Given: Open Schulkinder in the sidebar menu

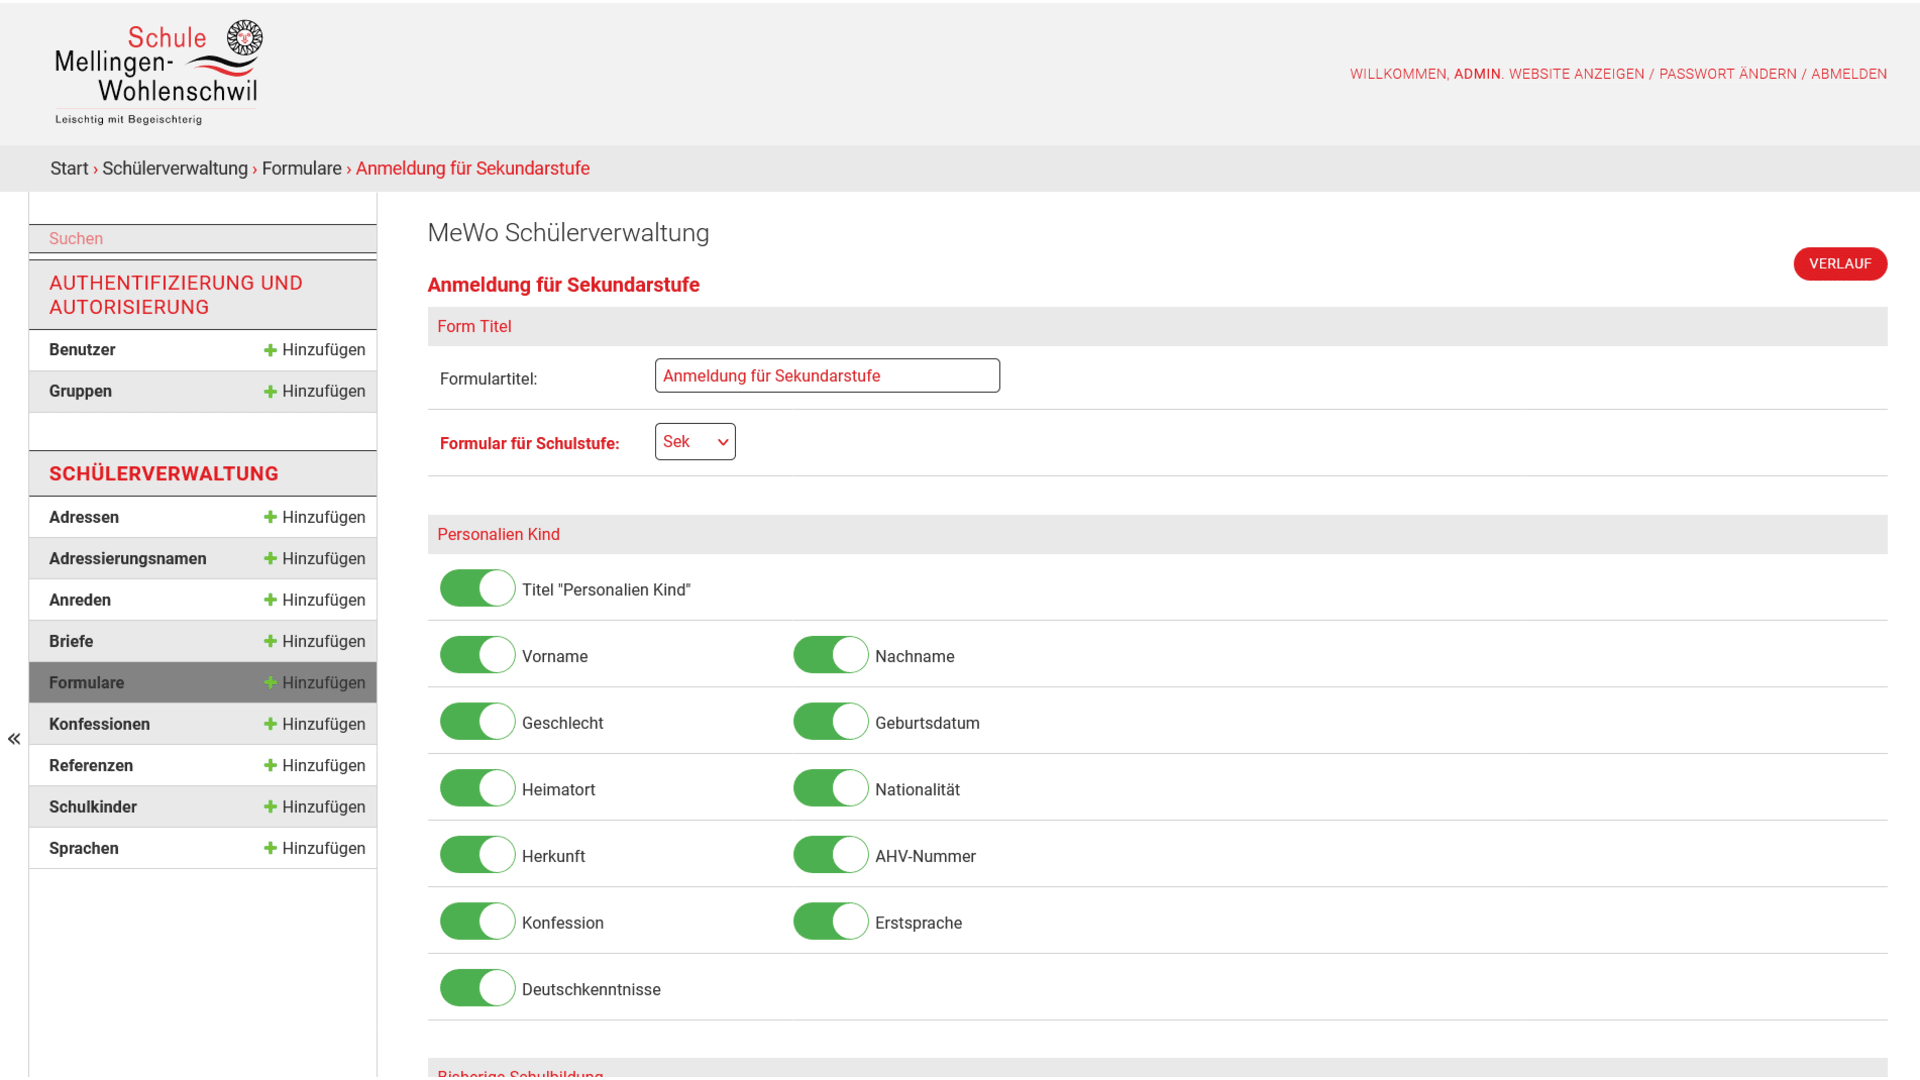Looking at the screenshot, I should tap(93, 807).
